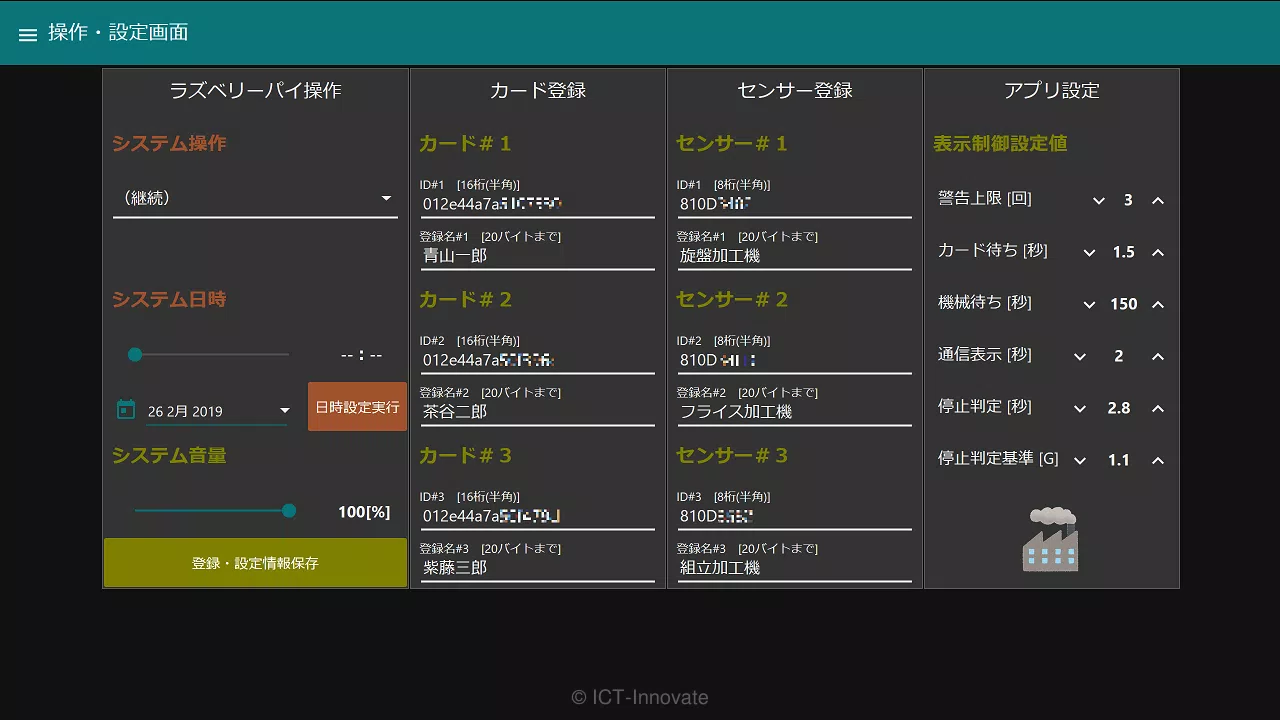The height and width of the screenshot is (720, 1280).
Task: Decrease the カード待ち [秒] value
Action: click(x=1089, y=253)
